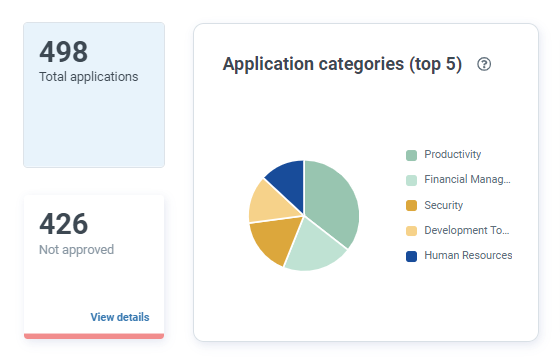Screen dimensions: 560x360
Task: Click the Human Resources legend color swatch
Action: click(x=411, y=256)
